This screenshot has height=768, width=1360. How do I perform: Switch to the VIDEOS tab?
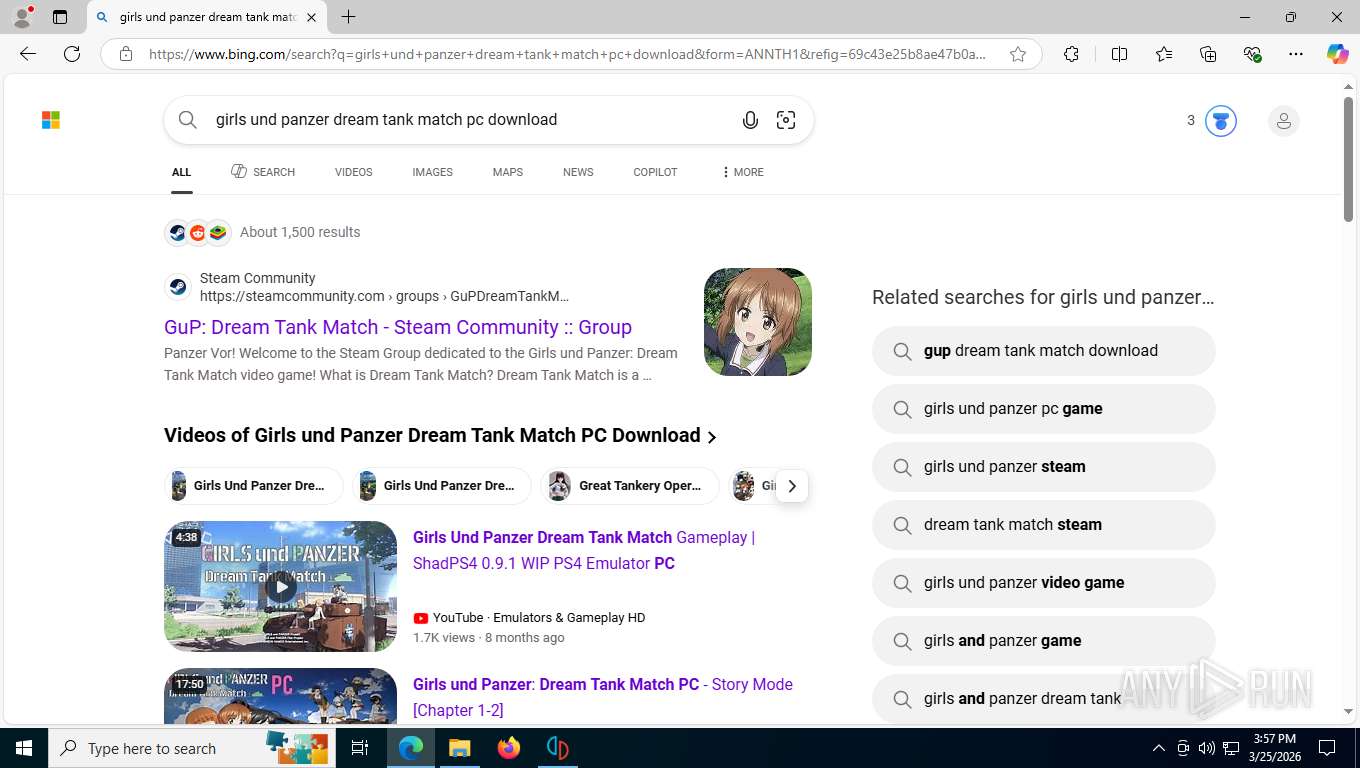[353, 172]
